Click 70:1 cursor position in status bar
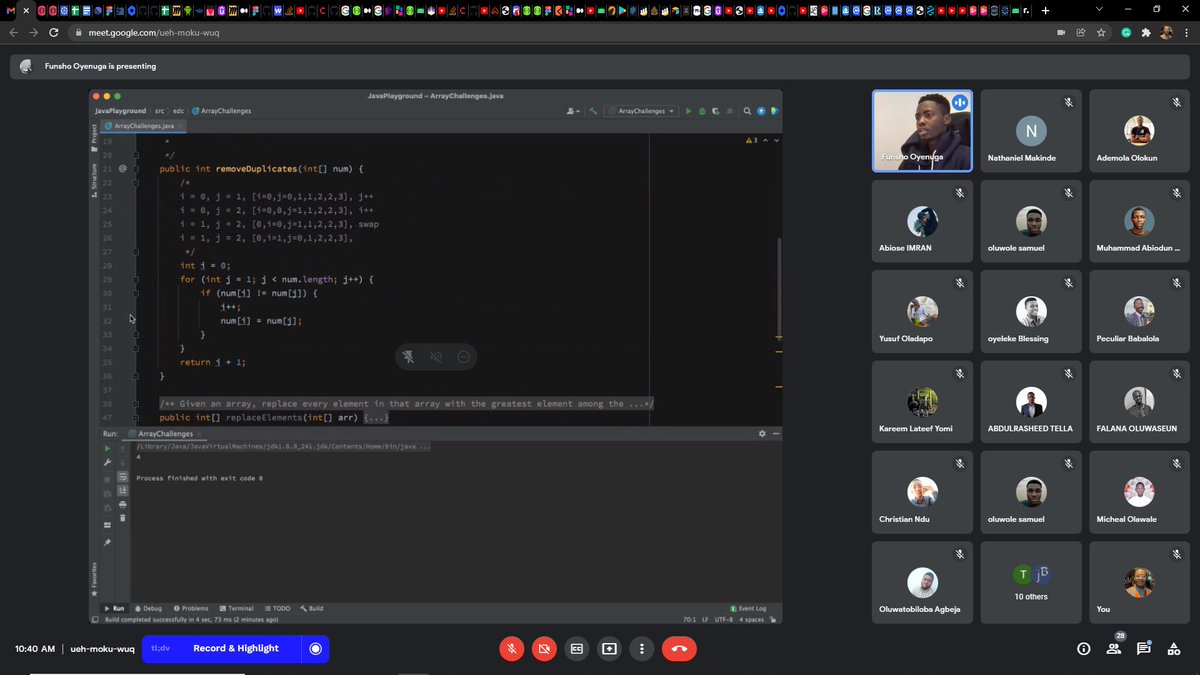Screen dimensions: 1200x675 point(689,619)
